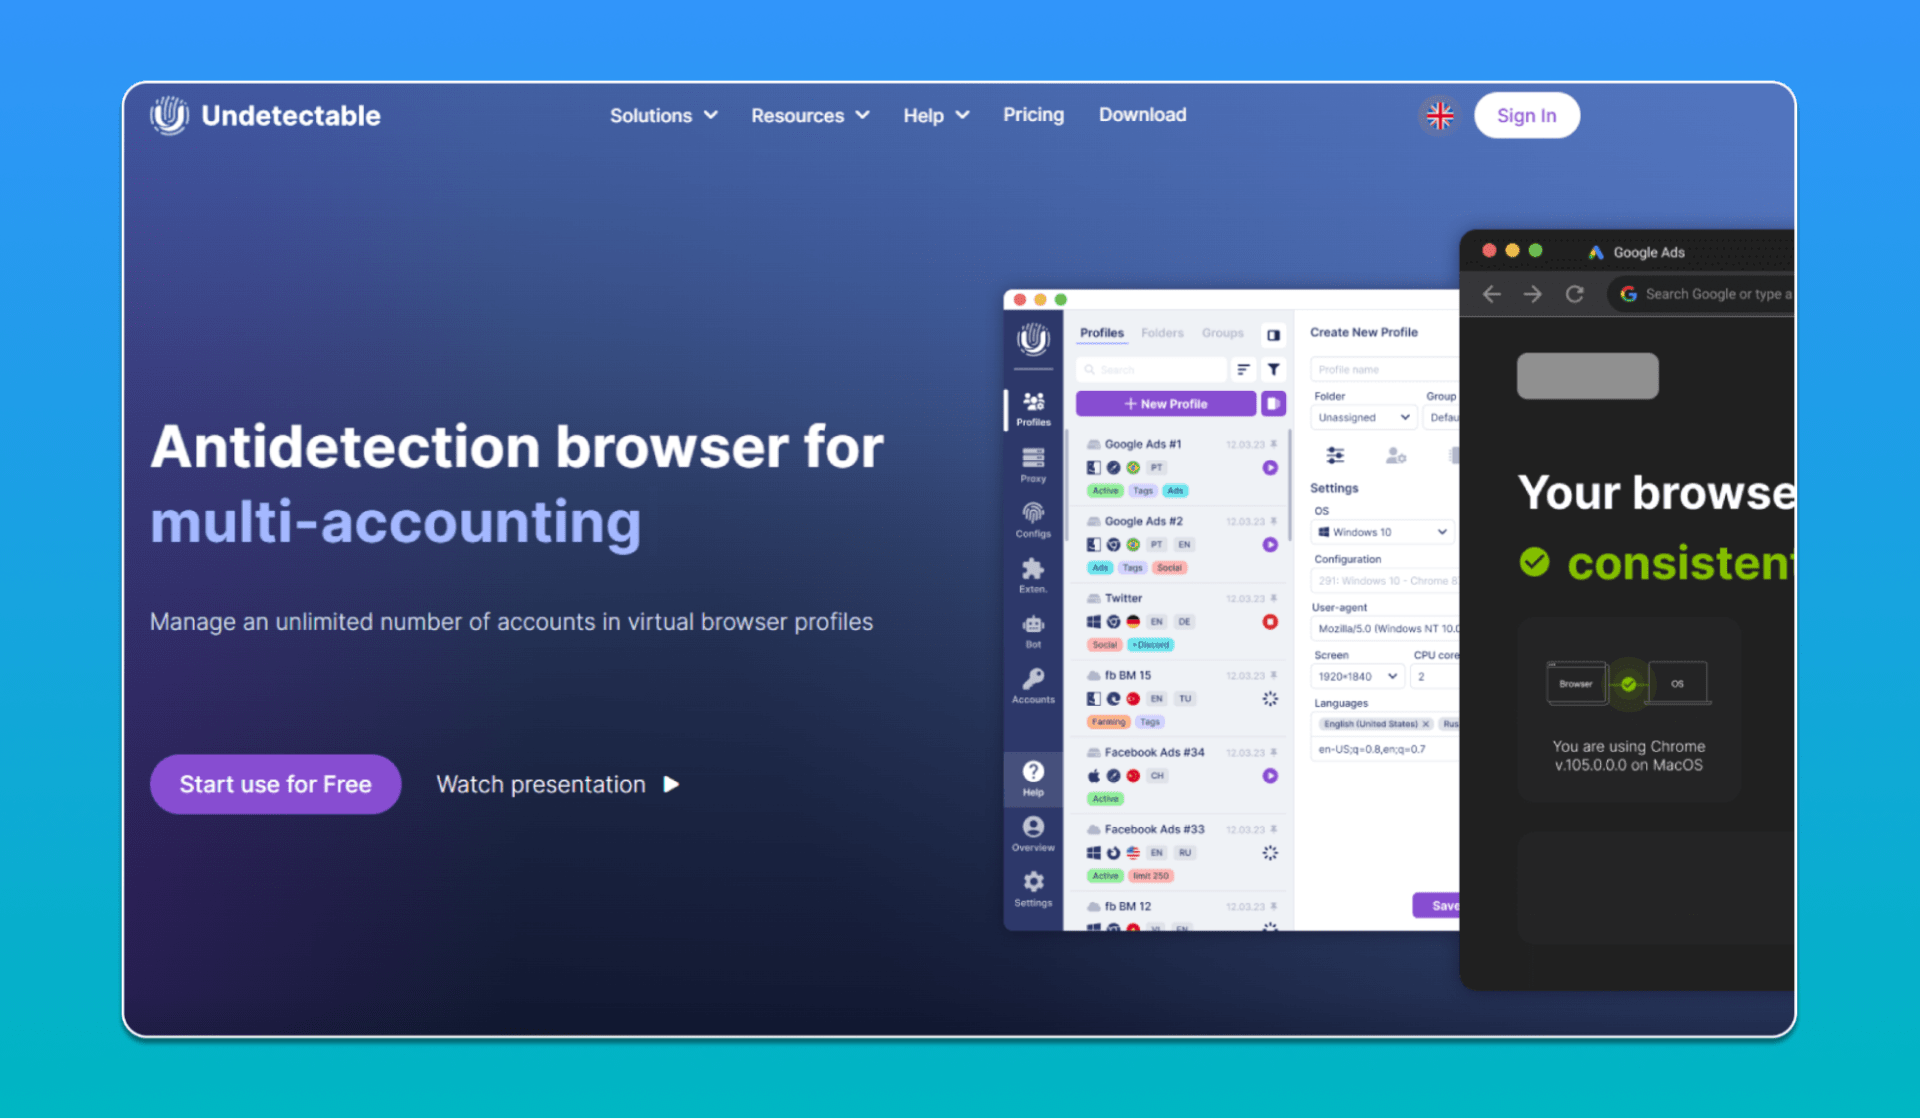Click the Configs panel icon

tap(1033, 518)
